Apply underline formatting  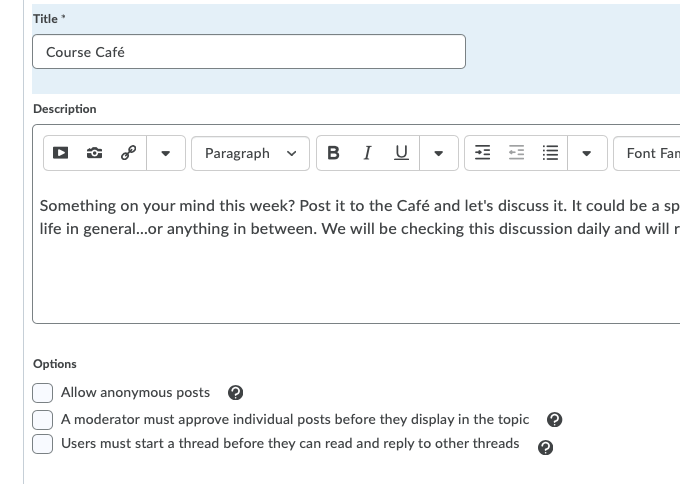(x=401, y=153)
